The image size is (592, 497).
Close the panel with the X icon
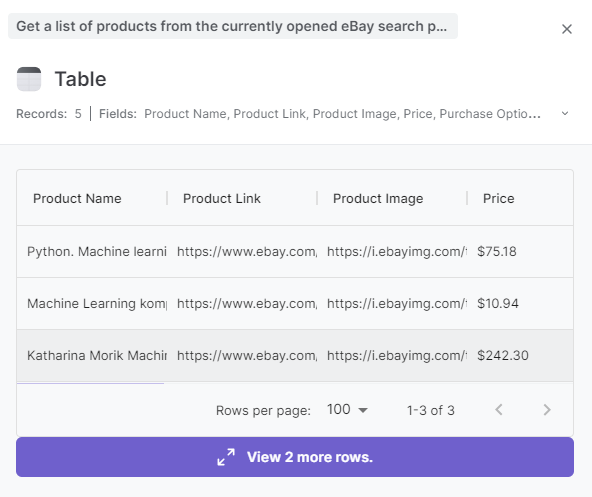pyautogui.click(x=566, y=29)
